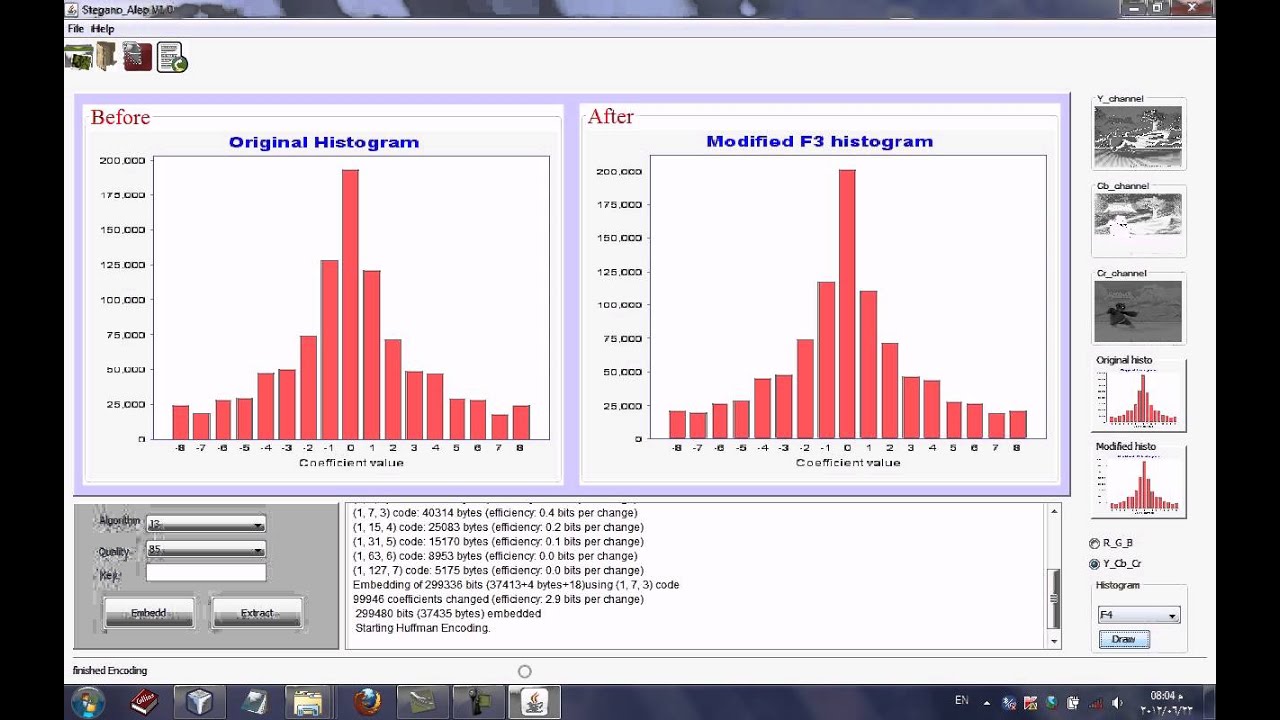This screenshot has height=720, width=1280.
Task: Open image via the pictures toolbar icon
Action: point(78,57)
